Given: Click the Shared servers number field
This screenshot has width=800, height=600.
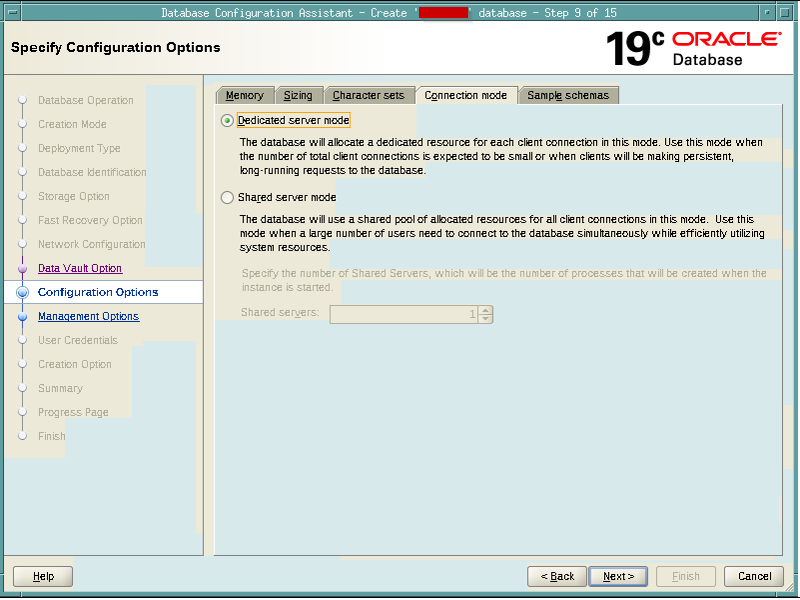Looking at the screenshot, I should click(404, 314).
